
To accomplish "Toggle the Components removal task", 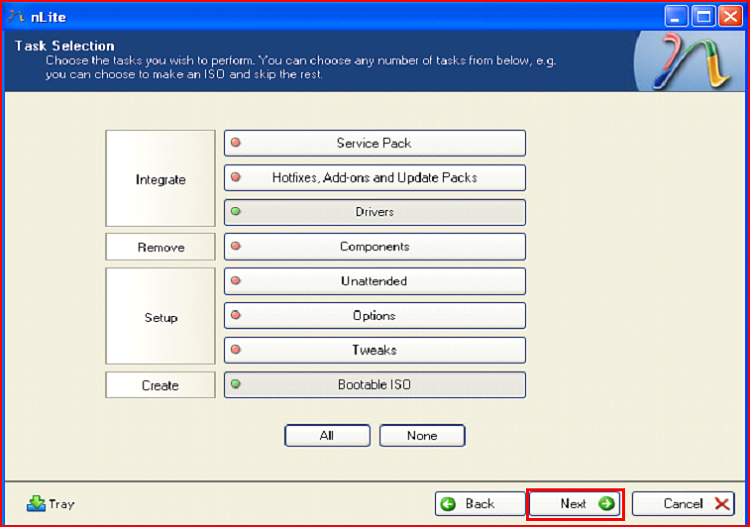I will click(375, 246).
